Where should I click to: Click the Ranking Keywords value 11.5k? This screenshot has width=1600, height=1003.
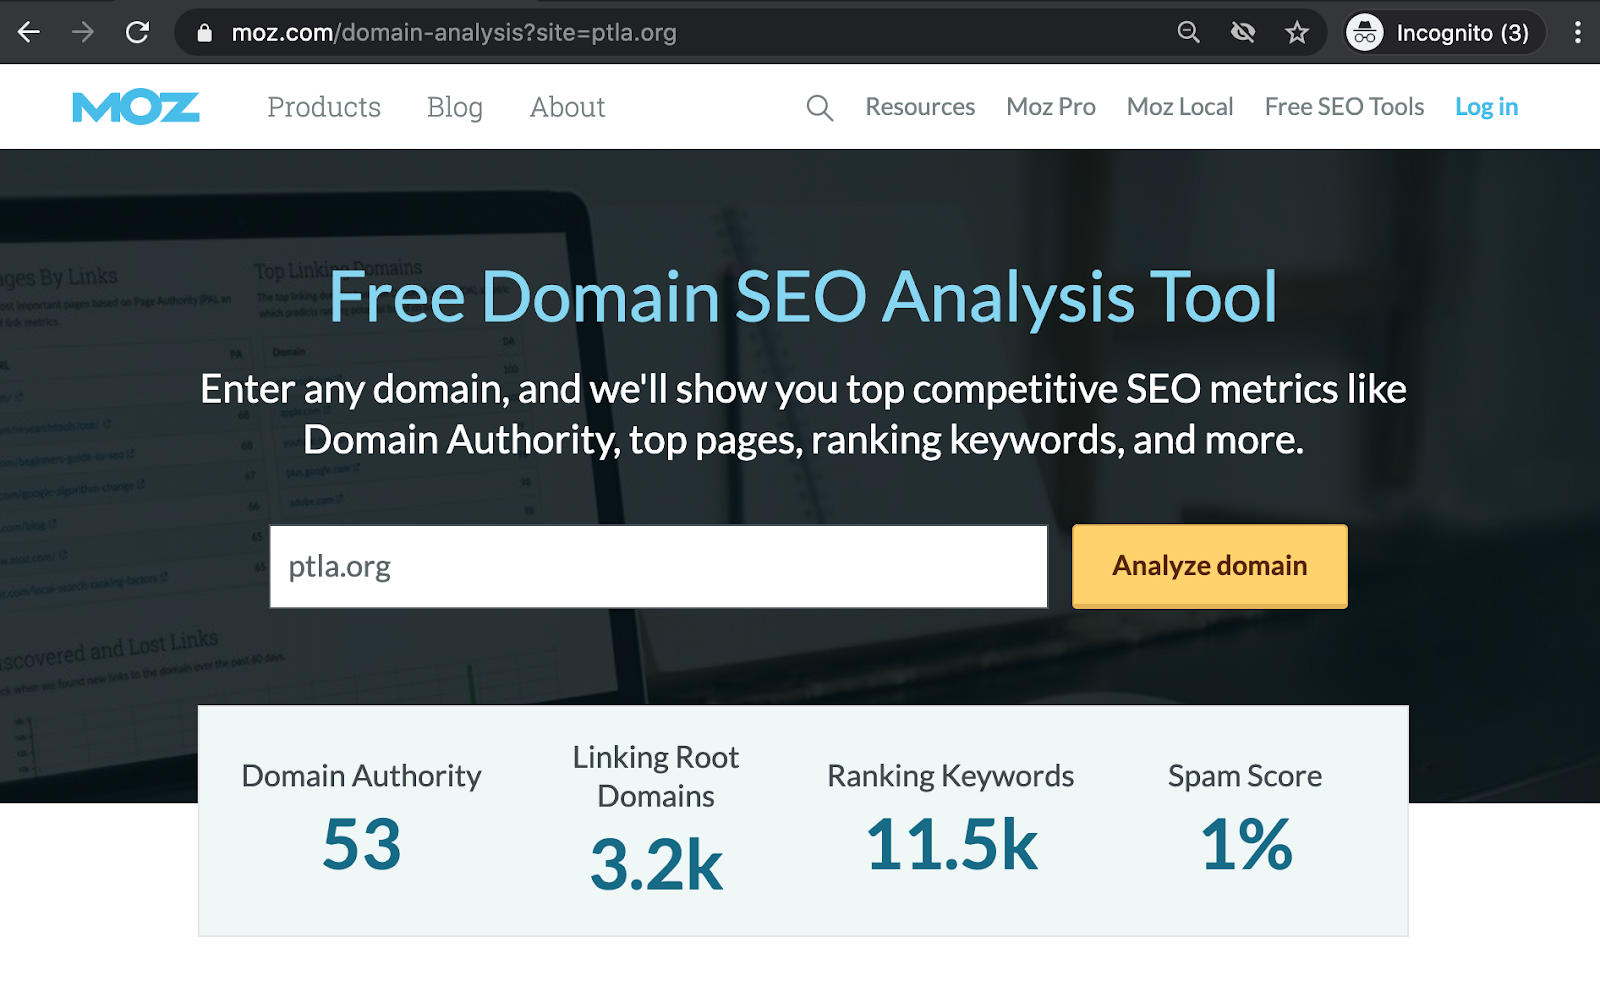[951, 844]
